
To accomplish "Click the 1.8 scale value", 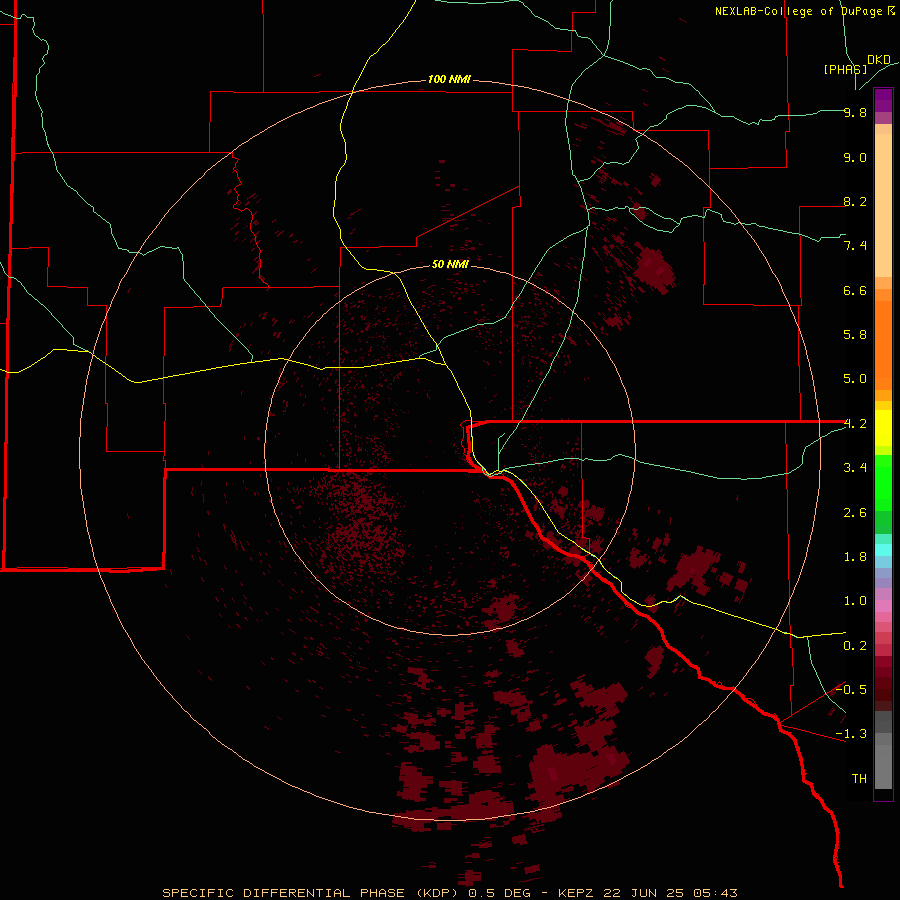I will 855,557.
